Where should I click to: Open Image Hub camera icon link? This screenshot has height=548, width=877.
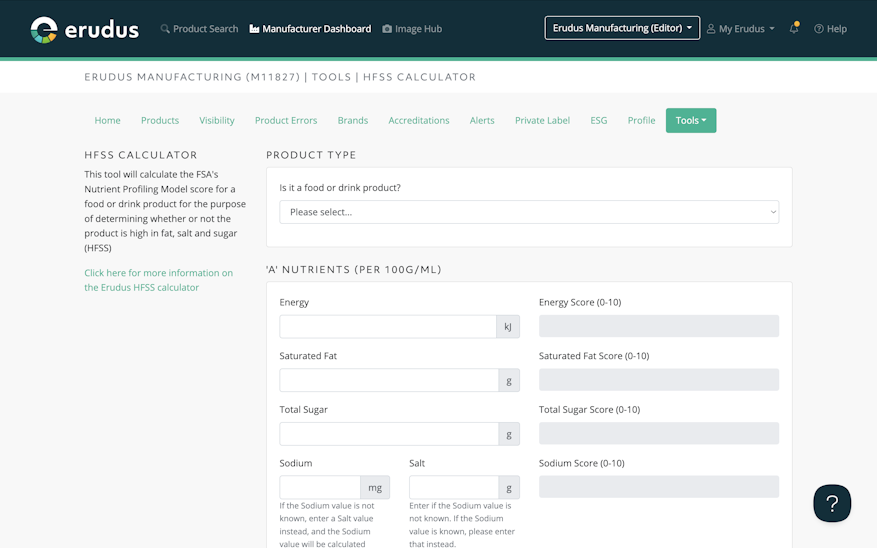coord(412,29)
